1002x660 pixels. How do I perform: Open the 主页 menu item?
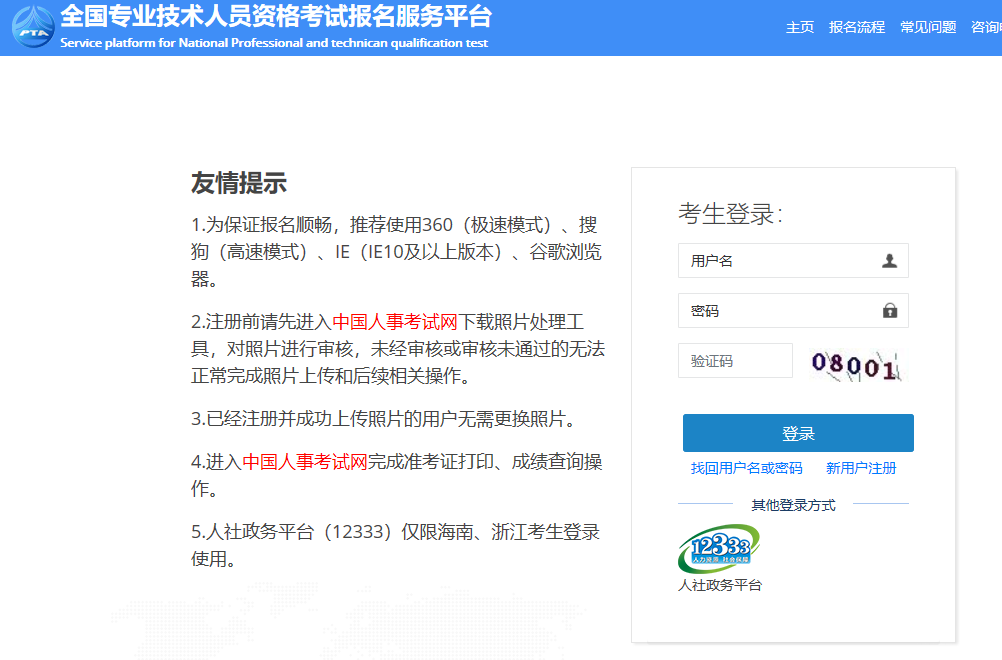tap(800, 28)
